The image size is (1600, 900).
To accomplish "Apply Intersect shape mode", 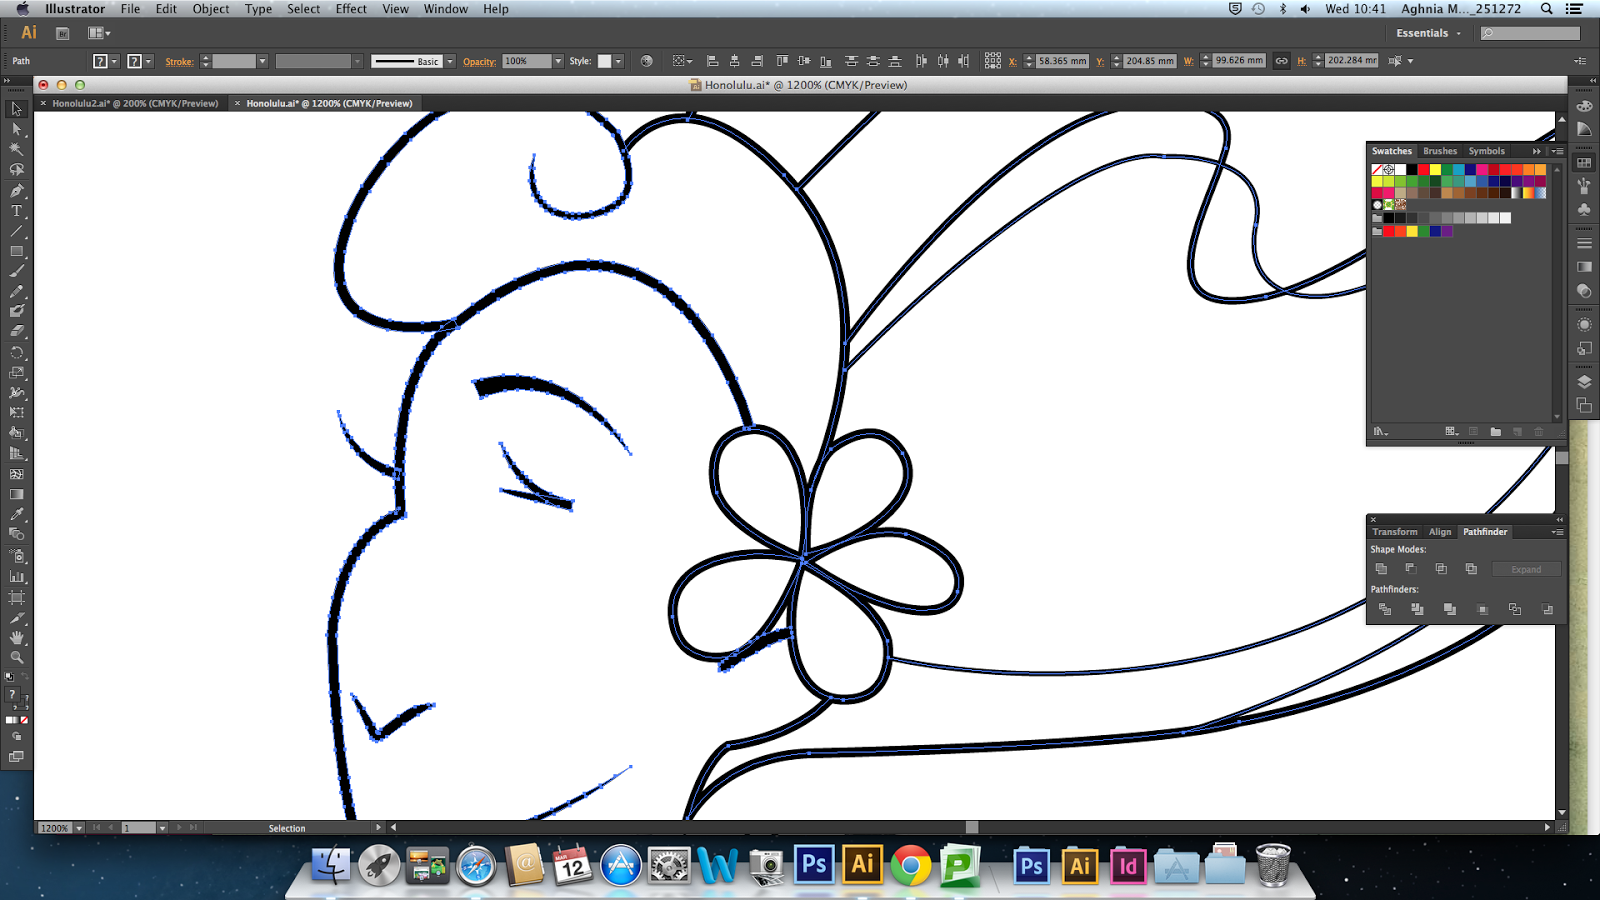I will (x=1441, y=569).
